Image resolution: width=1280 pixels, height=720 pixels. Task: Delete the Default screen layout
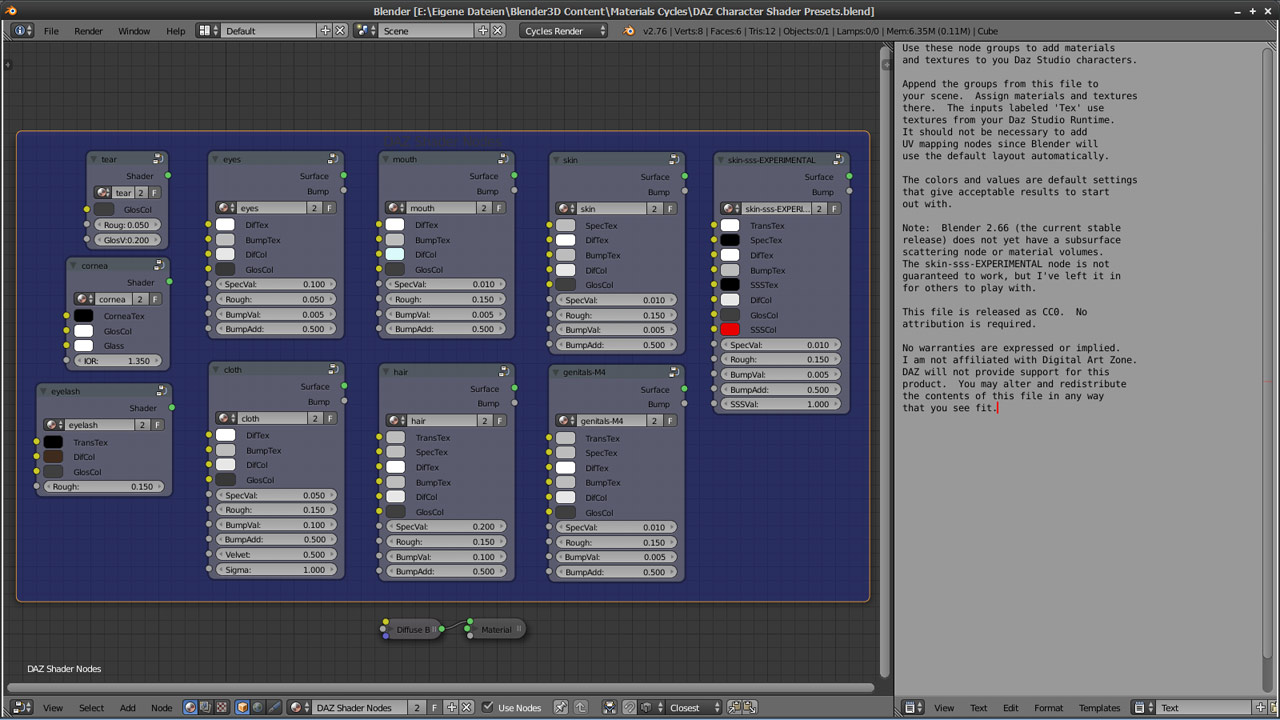[340, 31]
